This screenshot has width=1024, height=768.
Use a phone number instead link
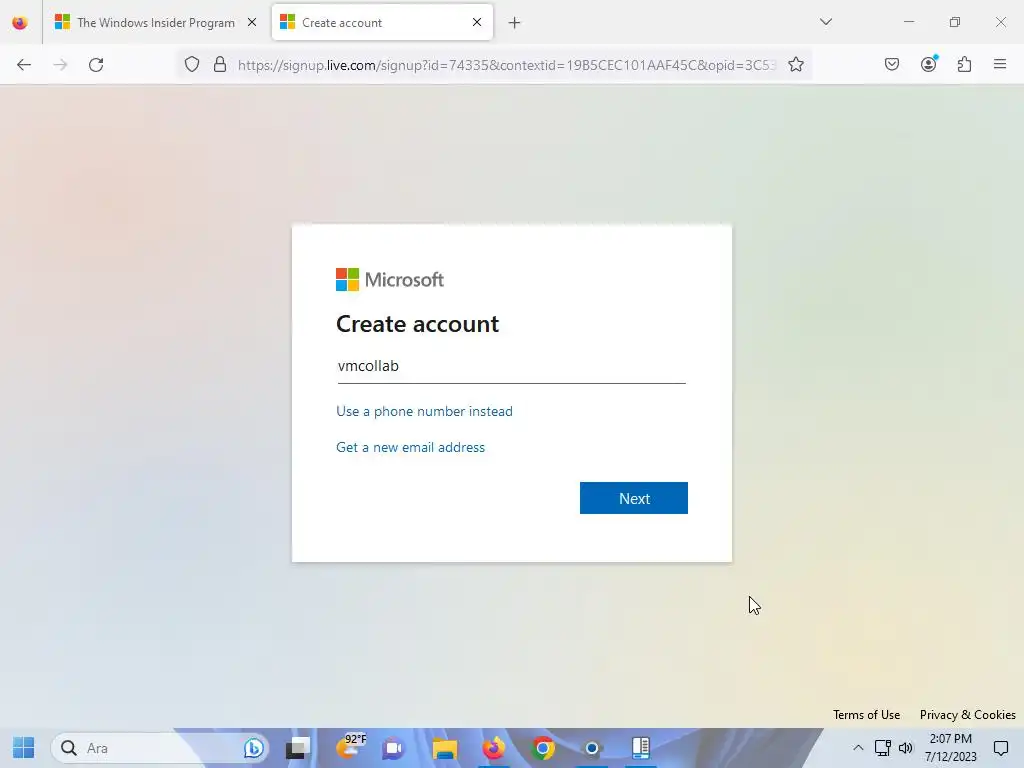[424, 411]
